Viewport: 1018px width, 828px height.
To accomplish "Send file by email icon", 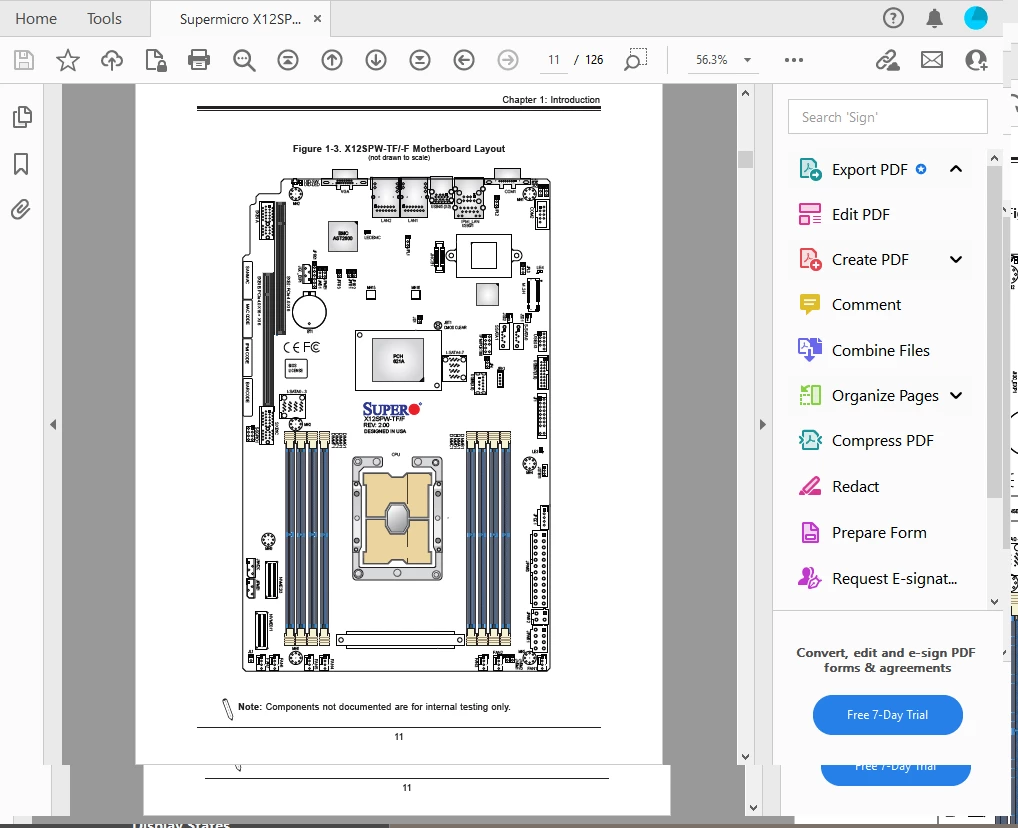I will 932,60.
